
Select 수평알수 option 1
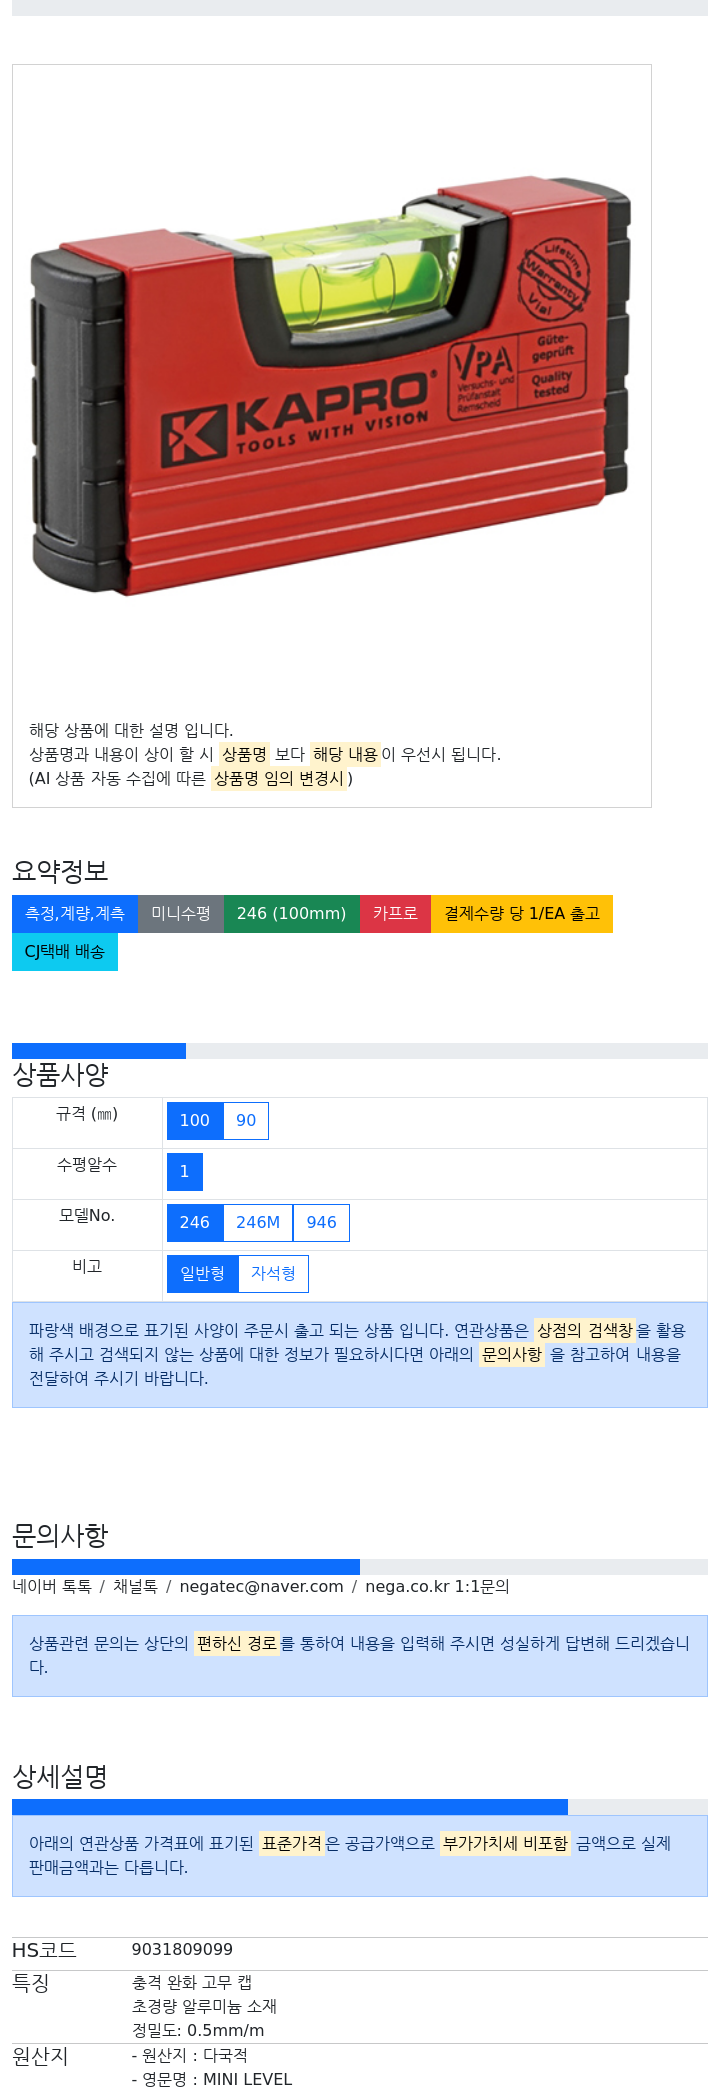pos(184,1172)
